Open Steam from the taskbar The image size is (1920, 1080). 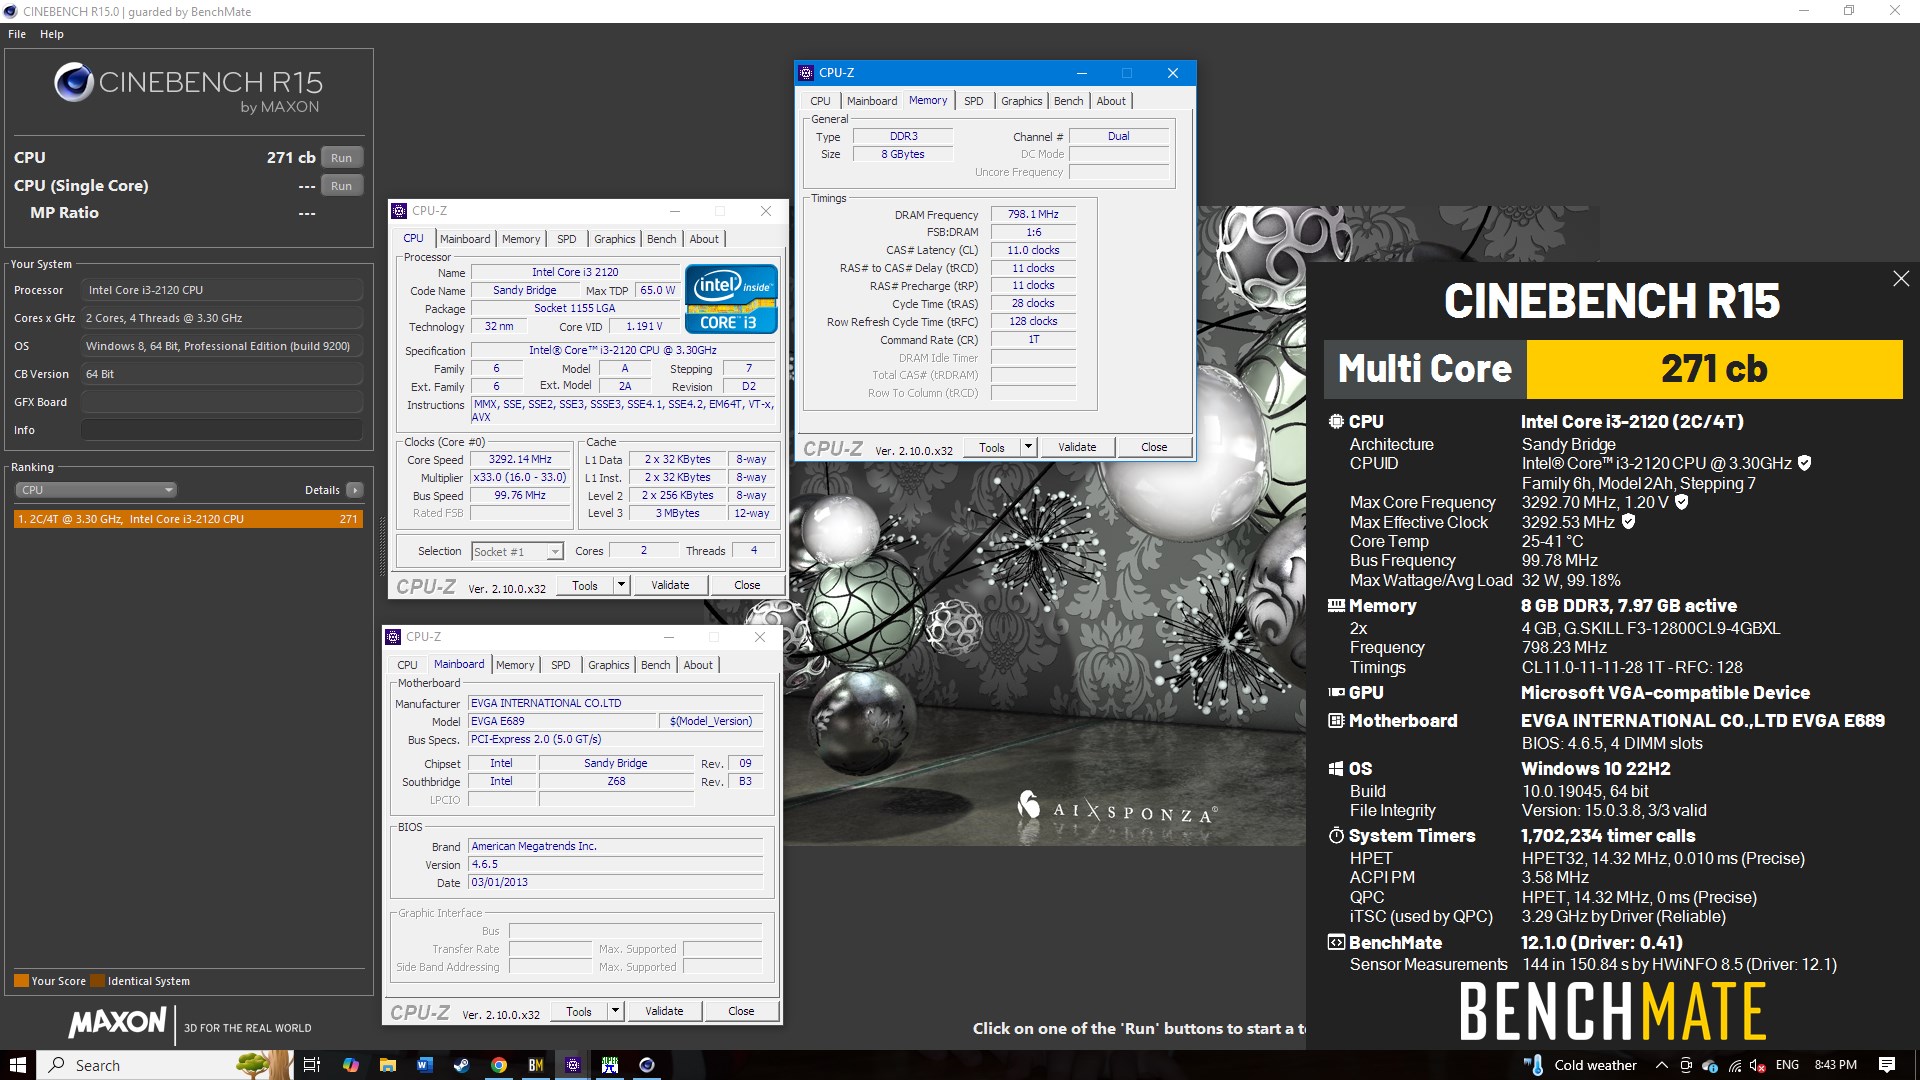pos(461,1065)
